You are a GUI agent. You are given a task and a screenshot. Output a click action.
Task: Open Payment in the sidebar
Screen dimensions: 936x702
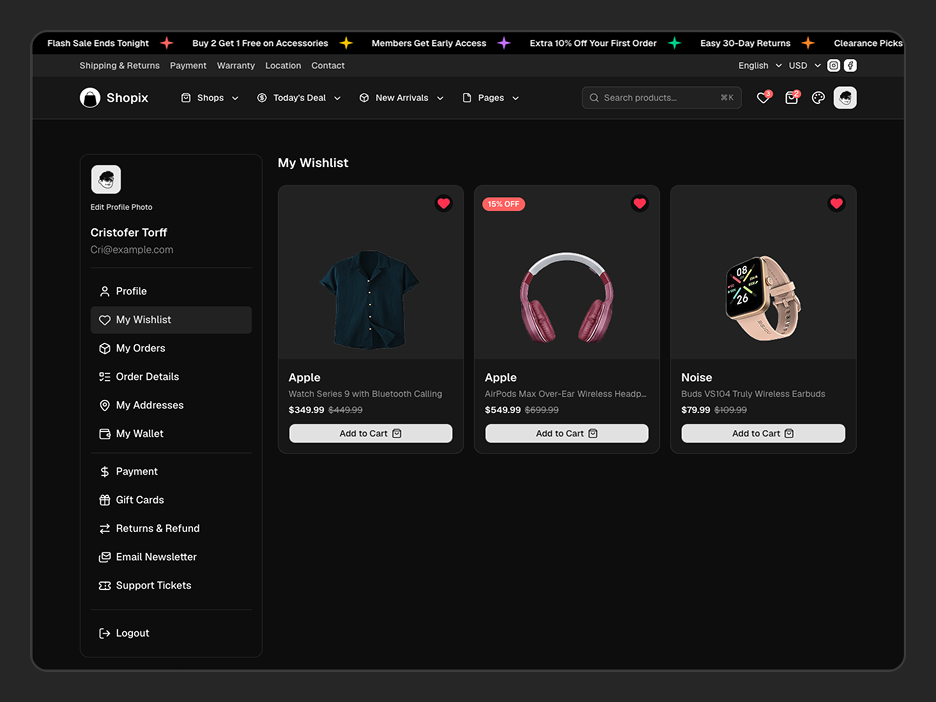[x=171, y=472]
